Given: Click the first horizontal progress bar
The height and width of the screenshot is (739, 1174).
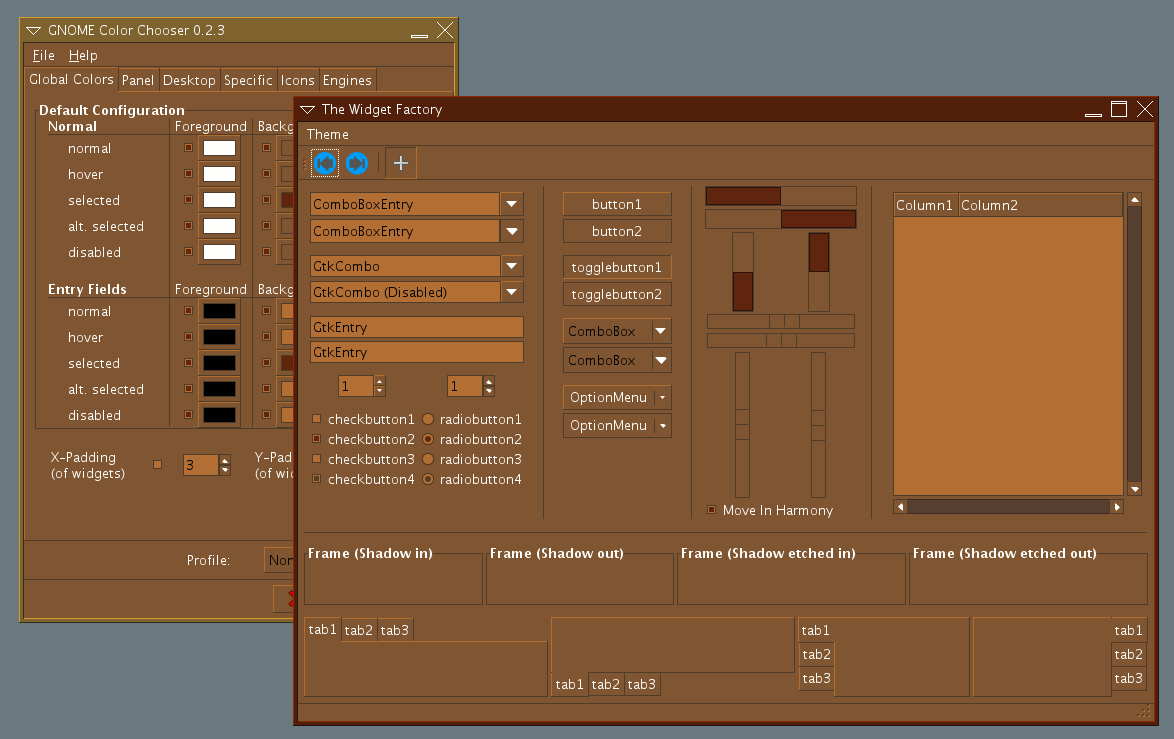Looking at the screenshot, I should click(781, 196).
